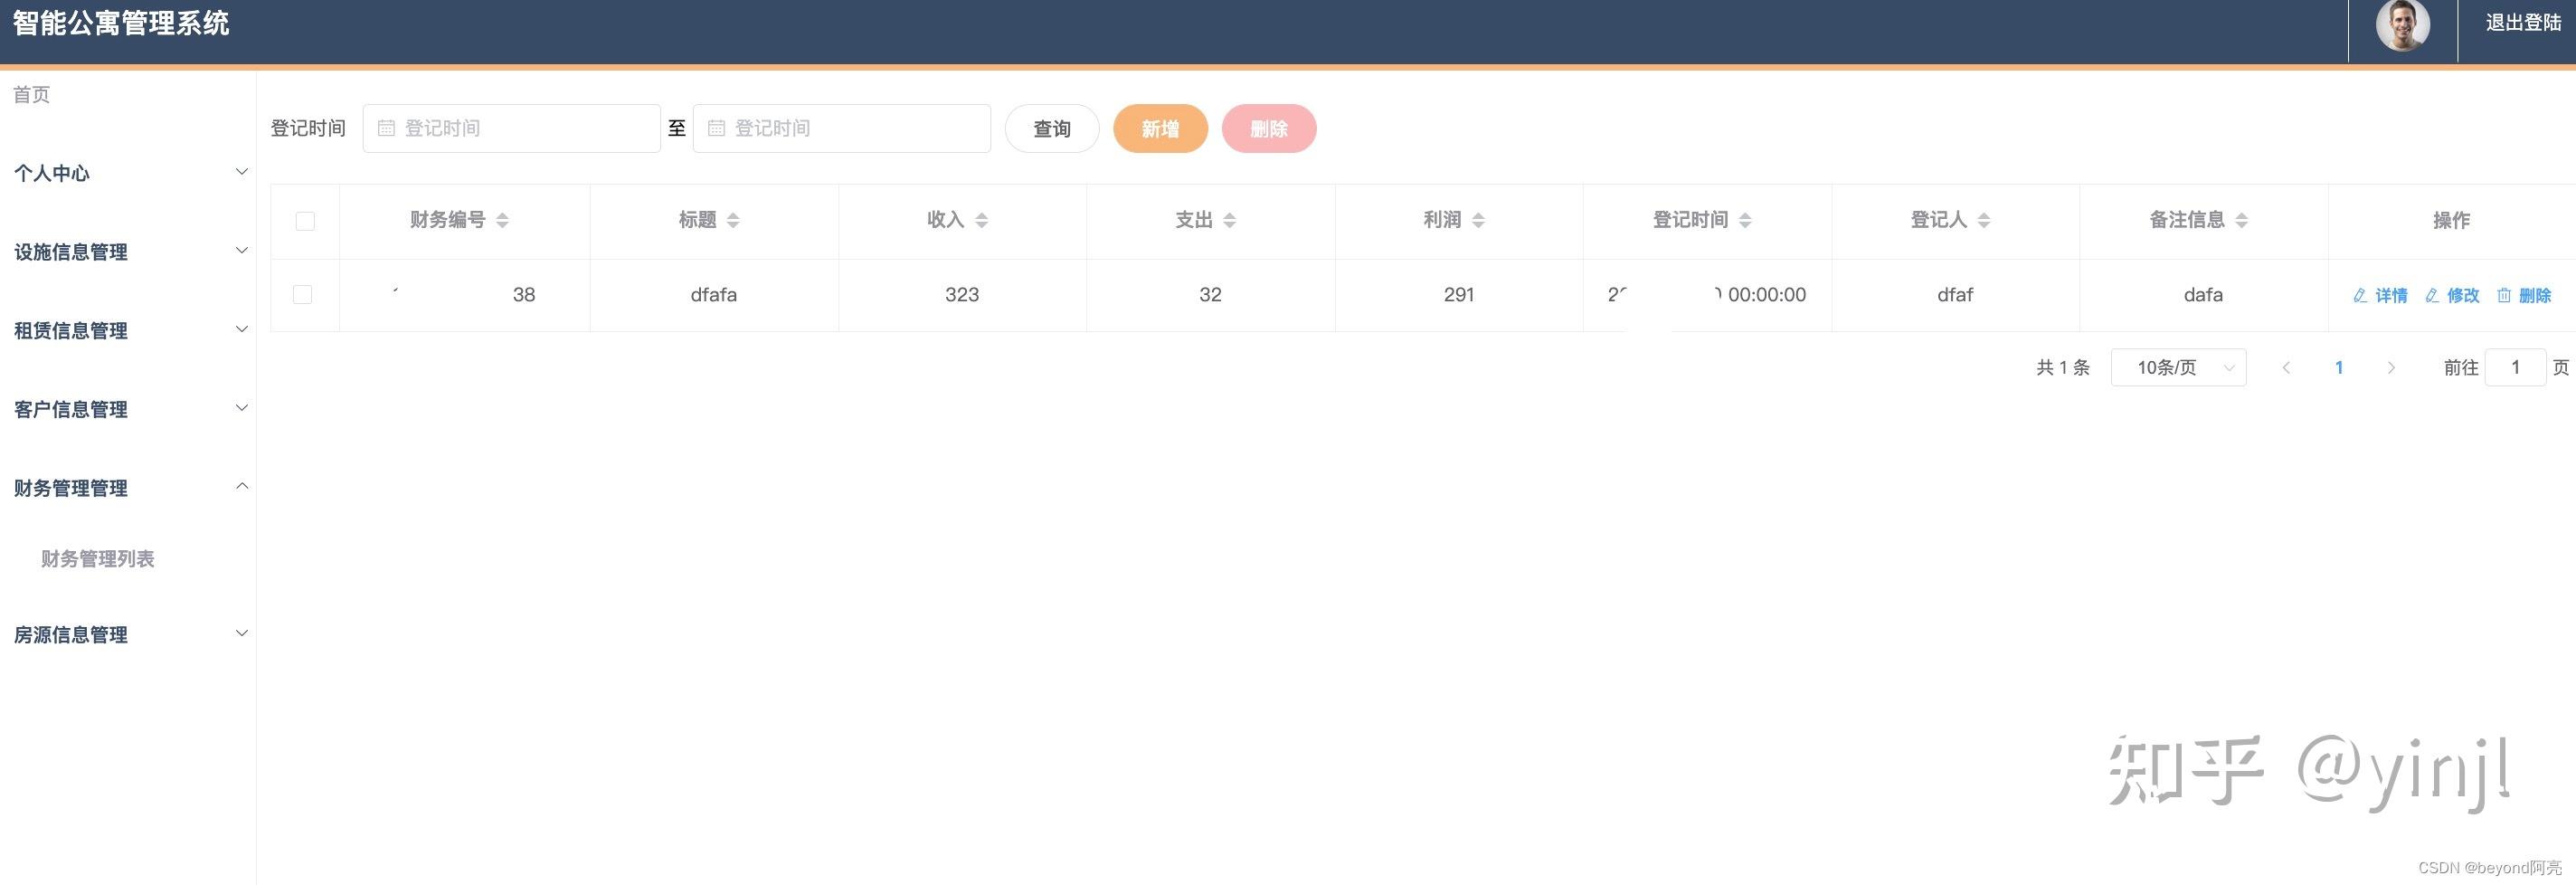Toggle the select-all checkbox in table header

305,220
